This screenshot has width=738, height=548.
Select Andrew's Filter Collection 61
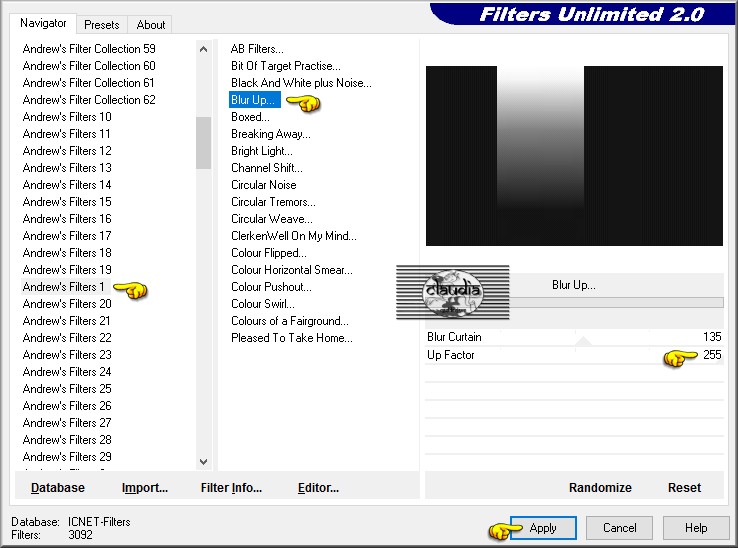pos(88,83)
